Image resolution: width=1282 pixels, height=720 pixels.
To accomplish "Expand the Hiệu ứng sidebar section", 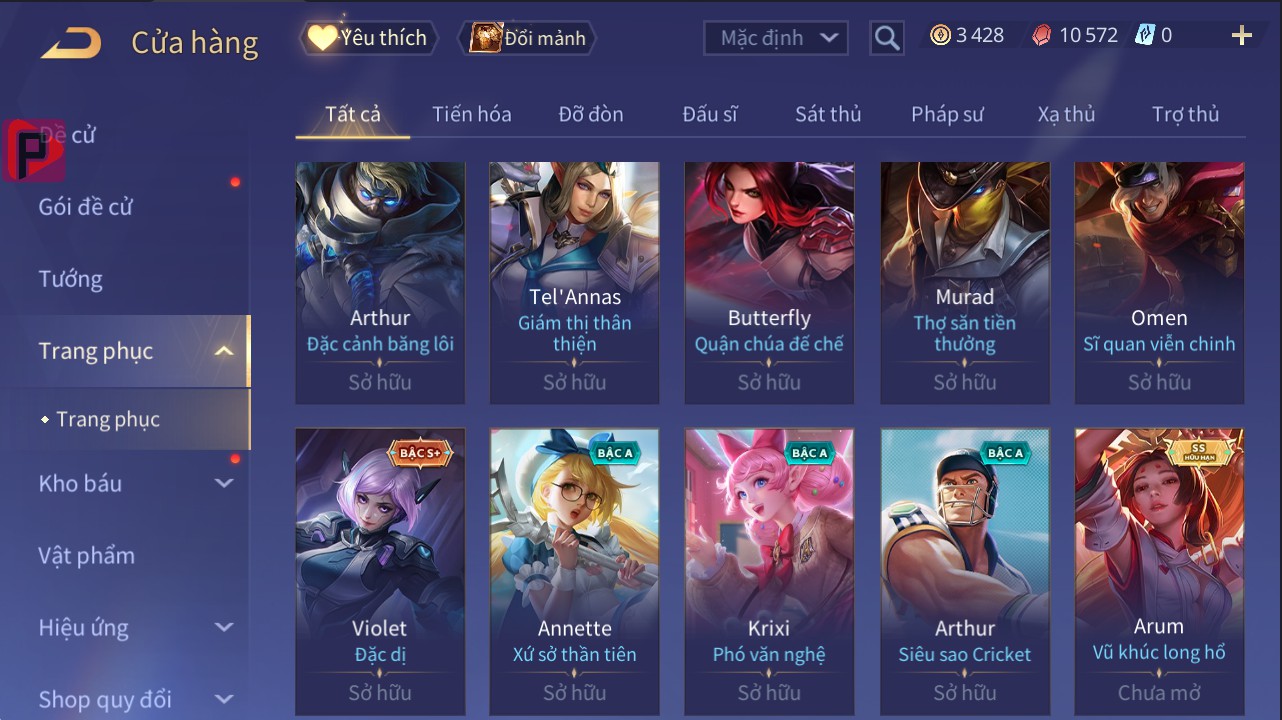I will [x=224, y=627].
